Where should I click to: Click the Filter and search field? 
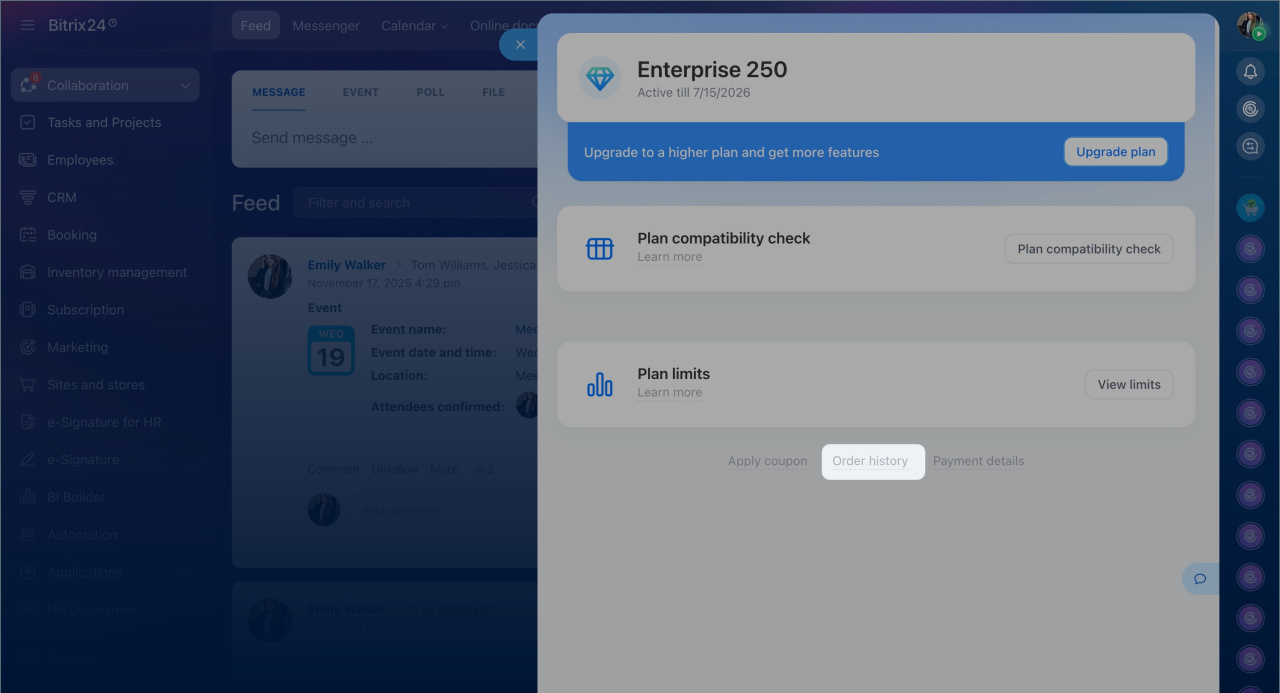[415, 203]
